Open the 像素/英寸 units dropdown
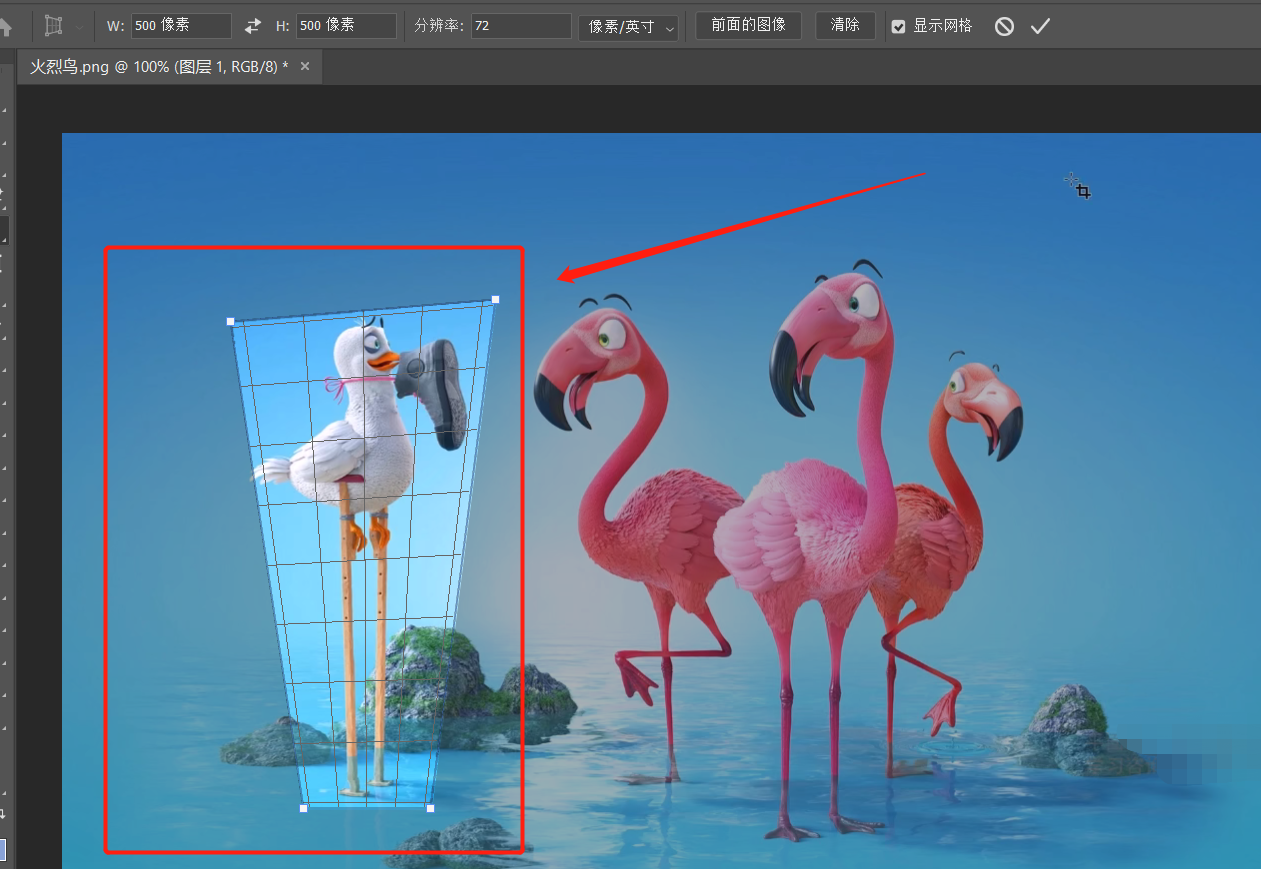The image size is (1261, 869). [628, 27]
